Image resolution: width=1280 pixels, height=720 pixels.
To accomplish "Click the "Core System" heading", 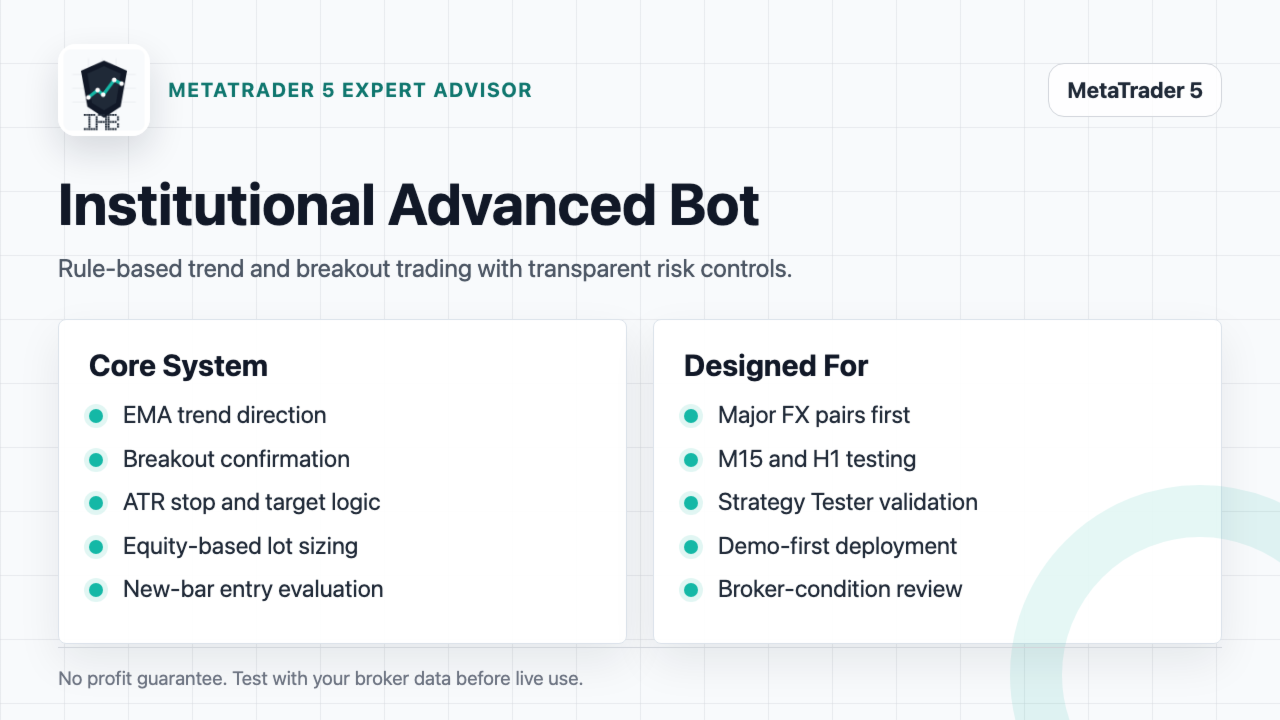I will point(178,366).
